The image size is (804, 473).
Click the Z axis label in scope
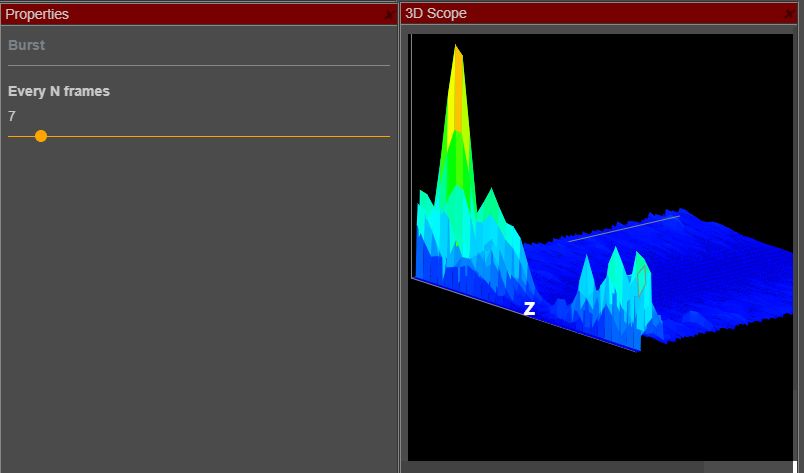[529, 308]
